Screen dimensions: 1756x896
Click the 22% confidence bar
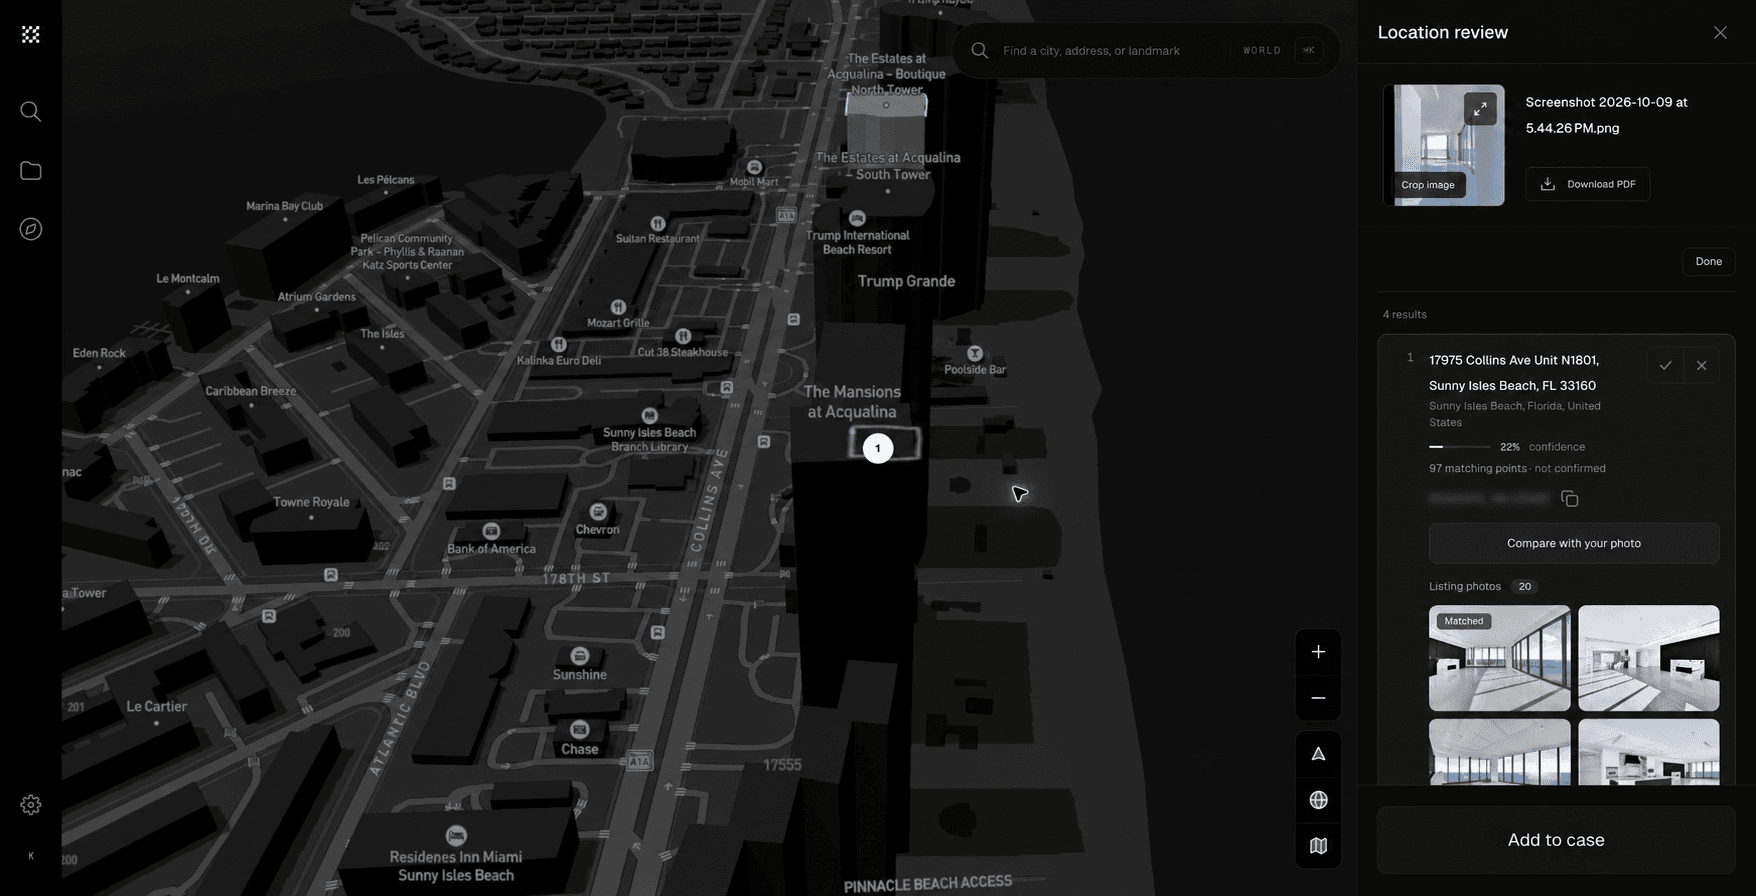click(x=1460, y=447)
